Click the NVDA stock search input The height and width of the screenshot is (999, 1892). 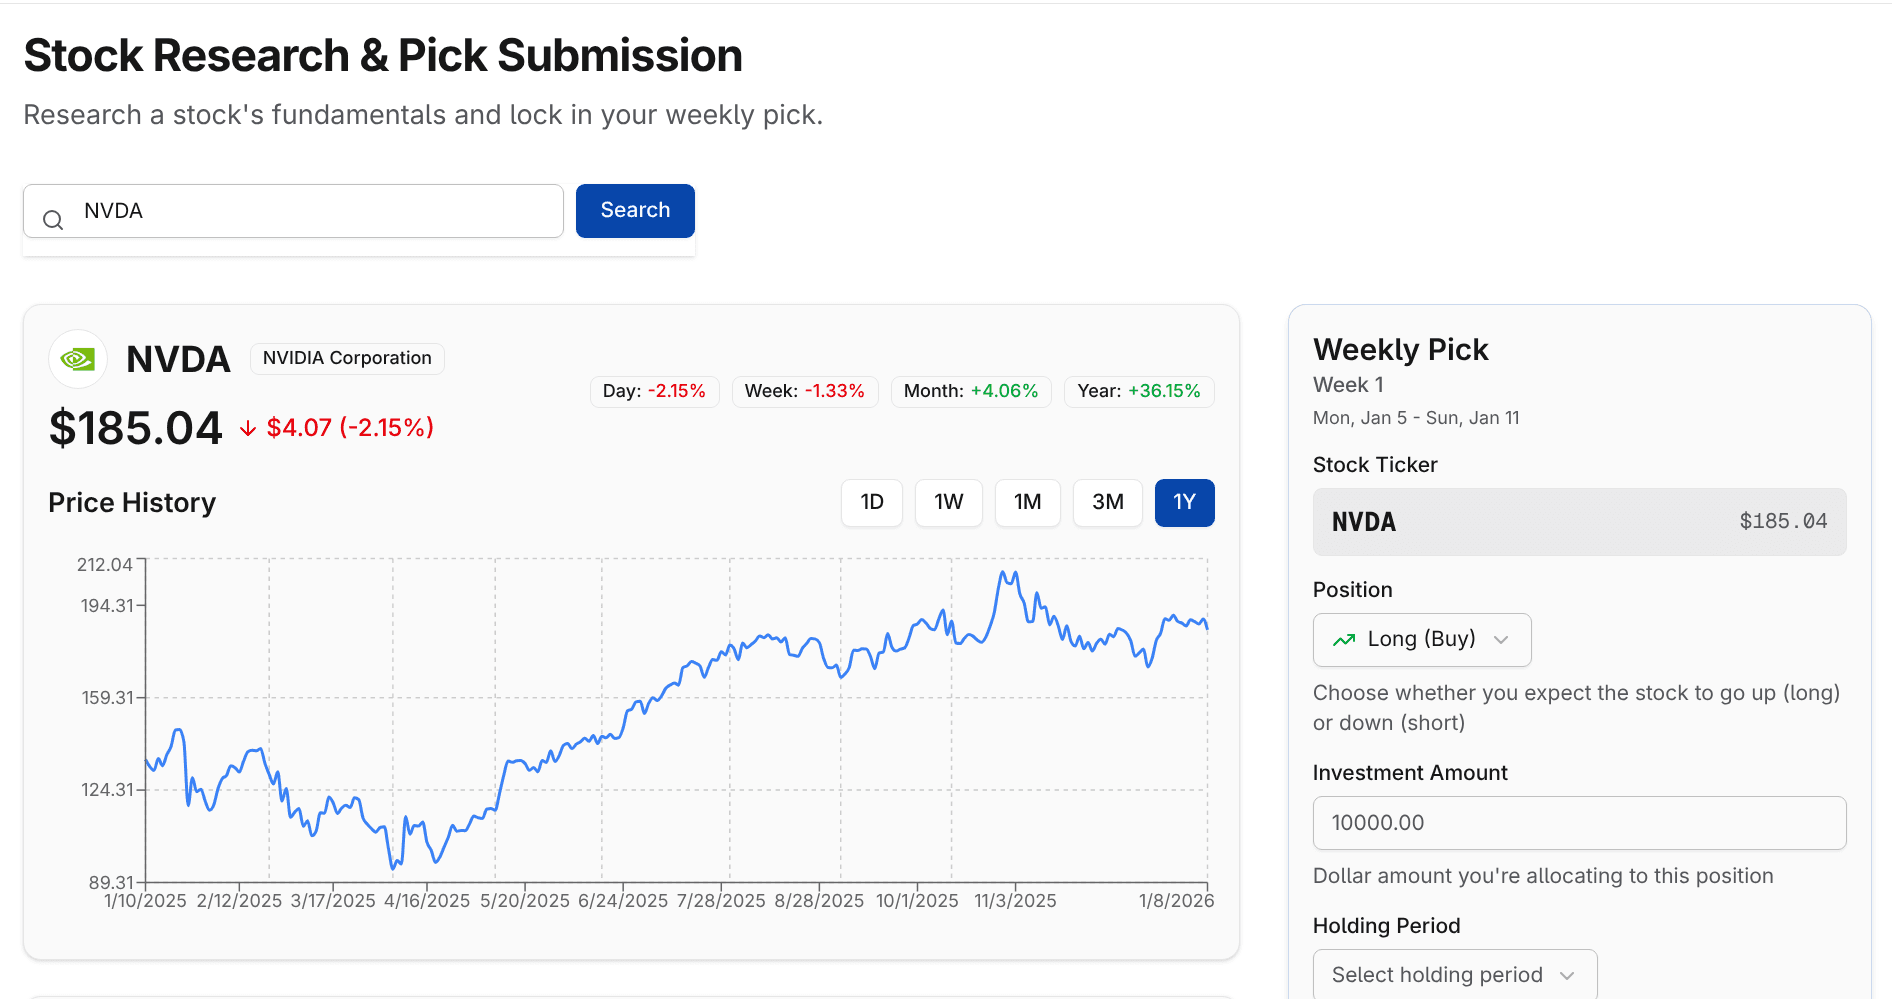293,210
